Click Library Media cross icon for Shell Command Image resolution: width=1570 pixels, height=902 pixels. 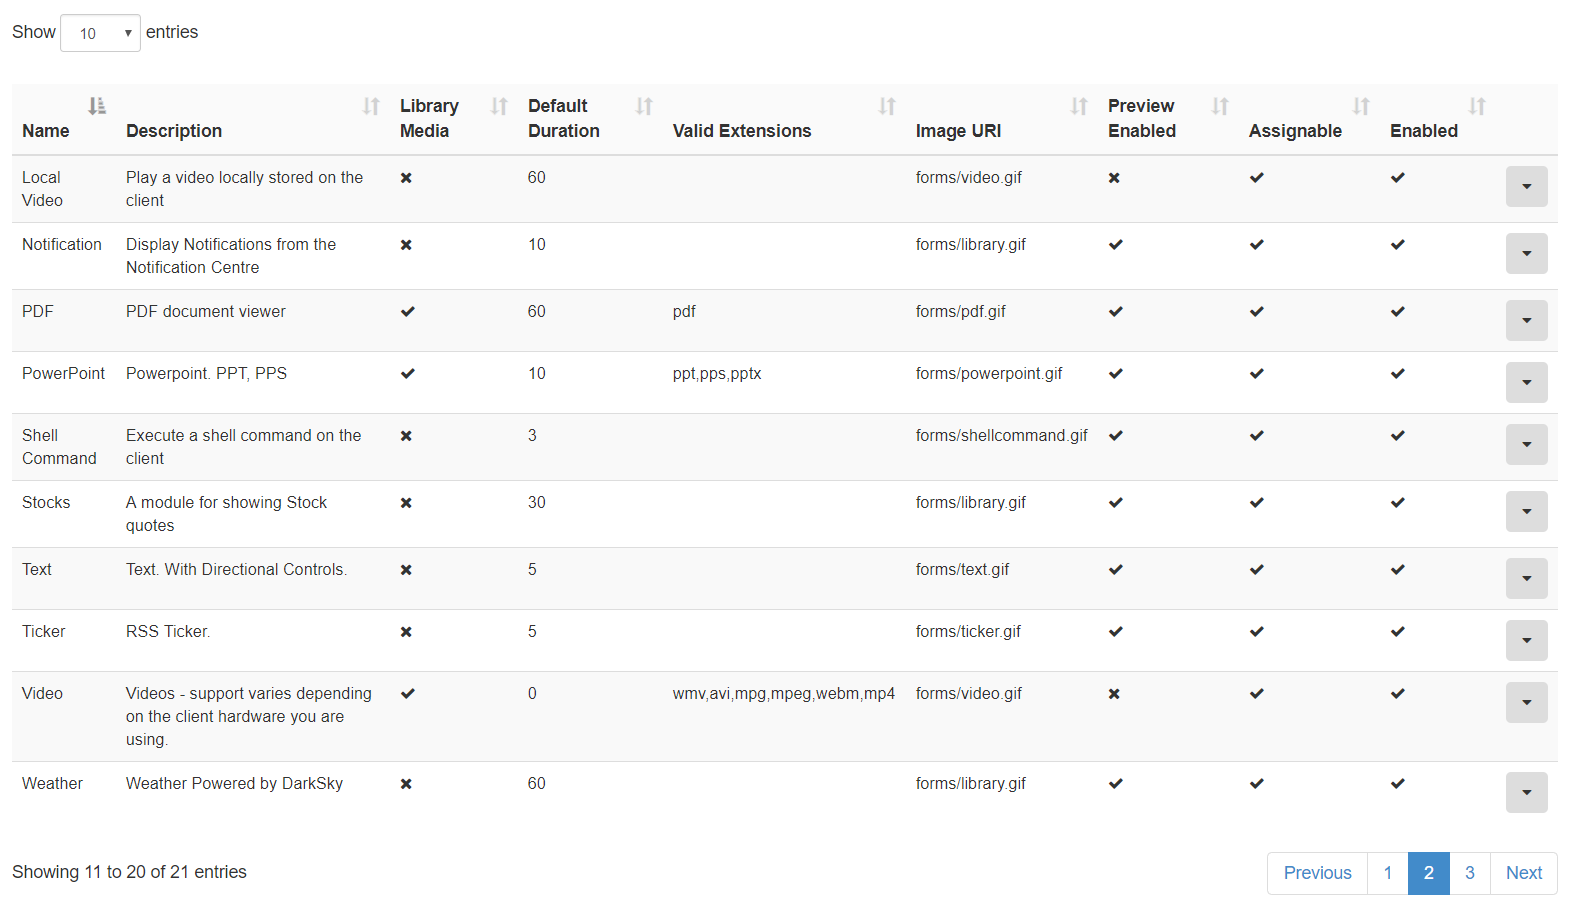coord(406,436)
